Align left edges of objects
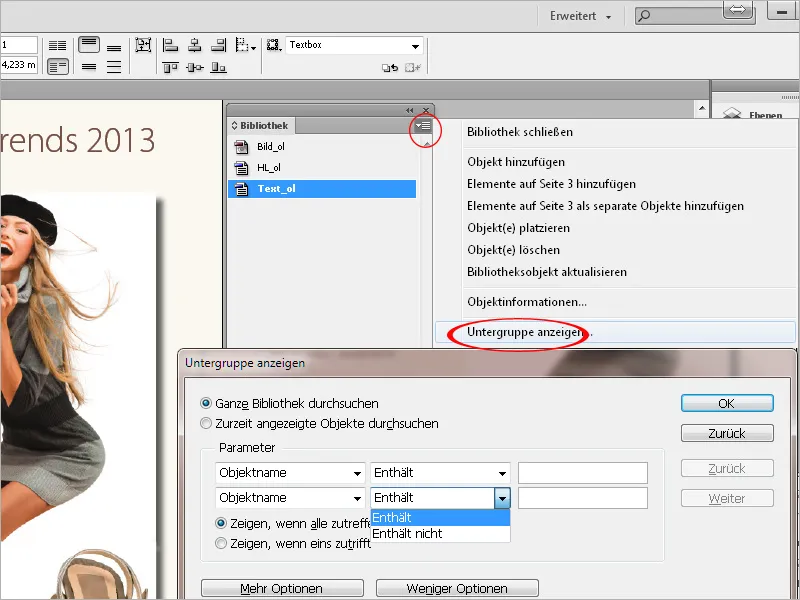The image size is (800, 600). (170, 45)
